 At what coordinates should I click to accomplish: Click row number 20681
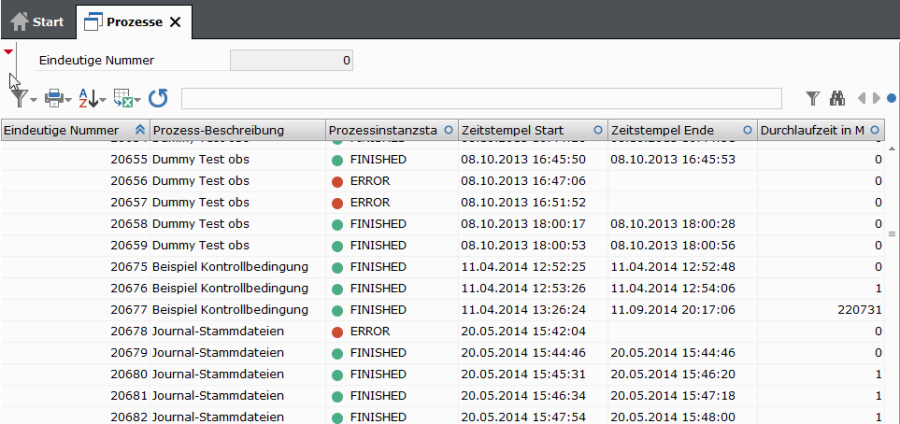(130, 396)
